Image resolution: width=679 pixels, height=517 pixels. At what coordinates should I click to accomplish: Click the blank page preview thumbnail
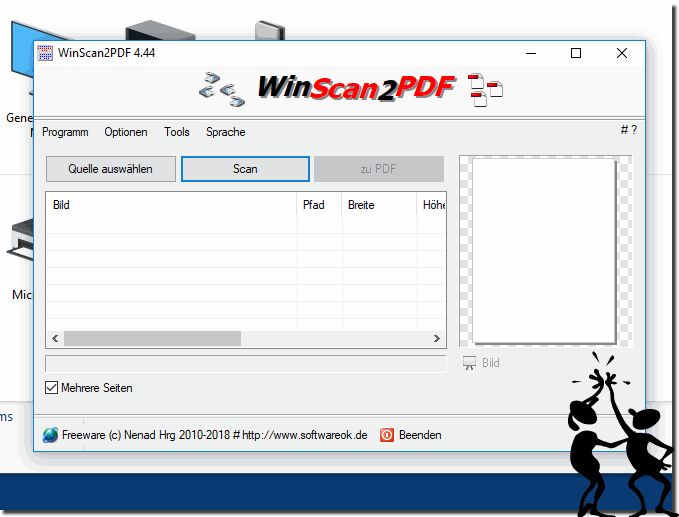pos(544,251)
